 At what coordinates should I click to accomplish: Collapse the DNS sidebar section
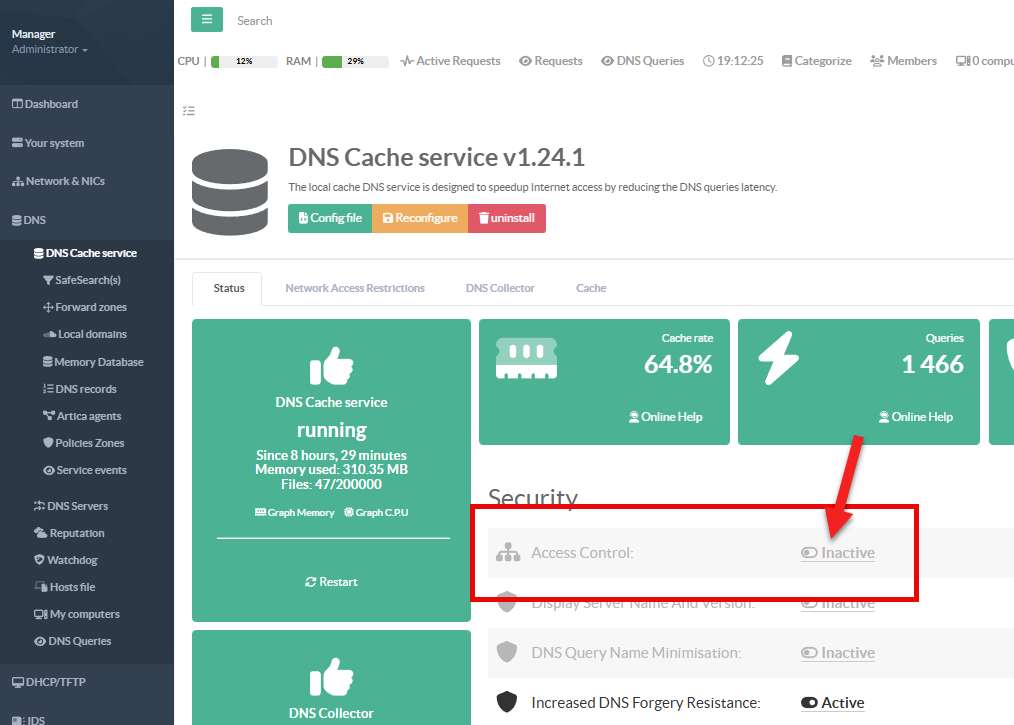tap(35, 220)
